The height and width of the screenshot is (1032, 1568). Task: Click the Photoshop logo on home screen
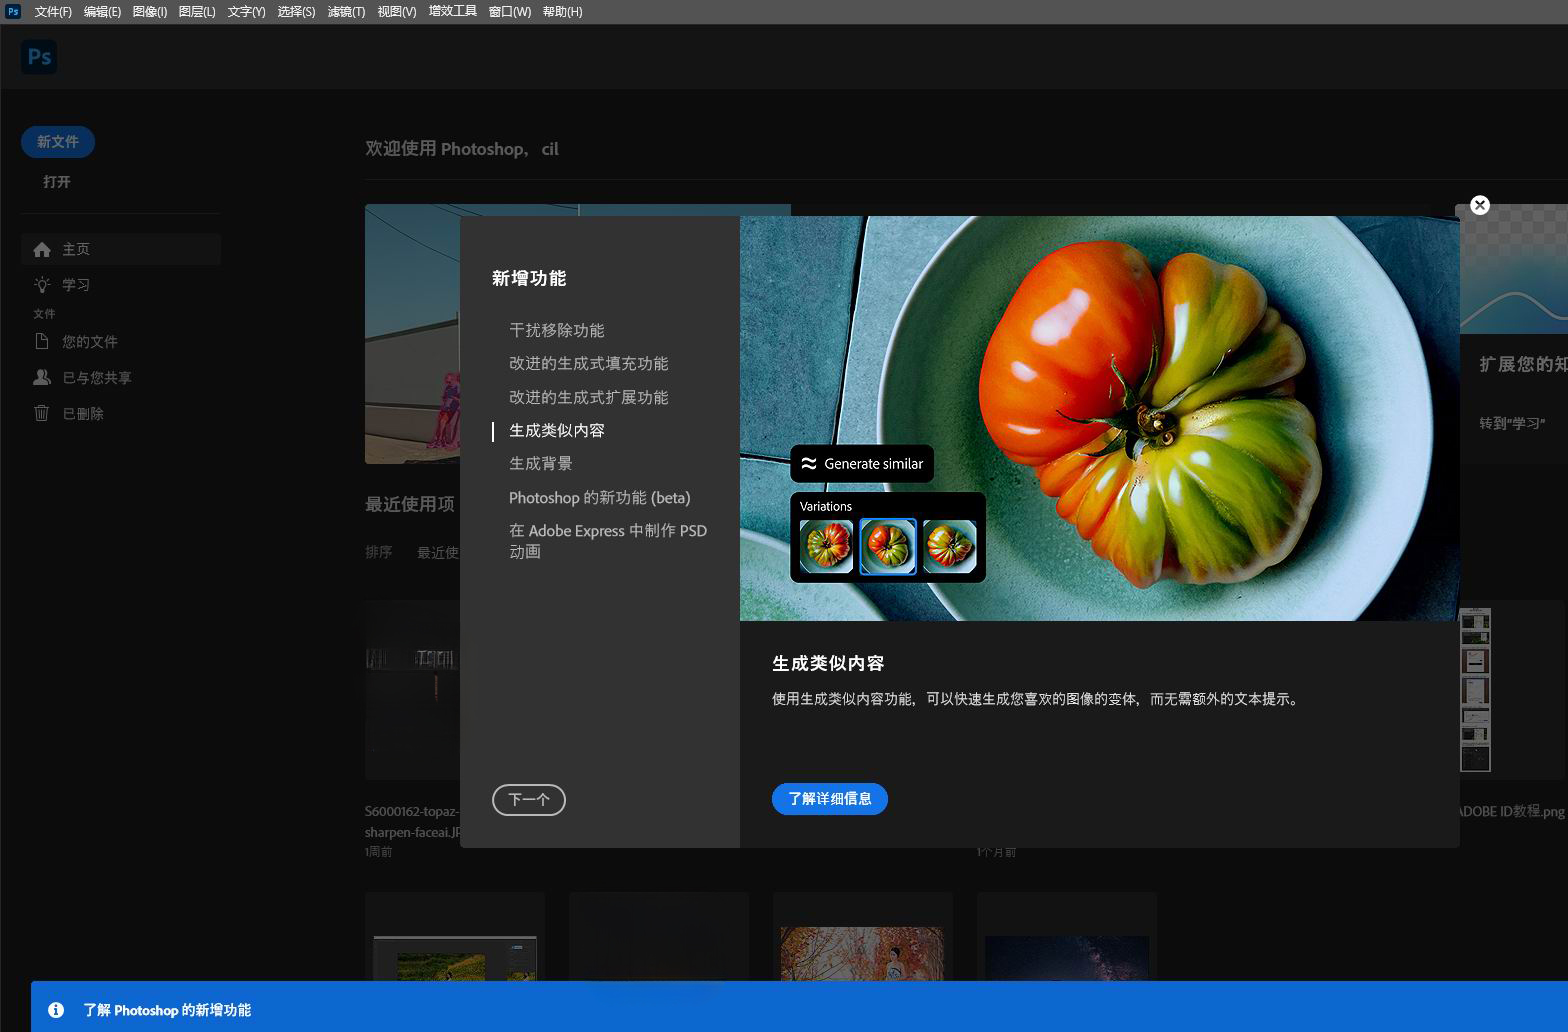[x=39, y=57]
